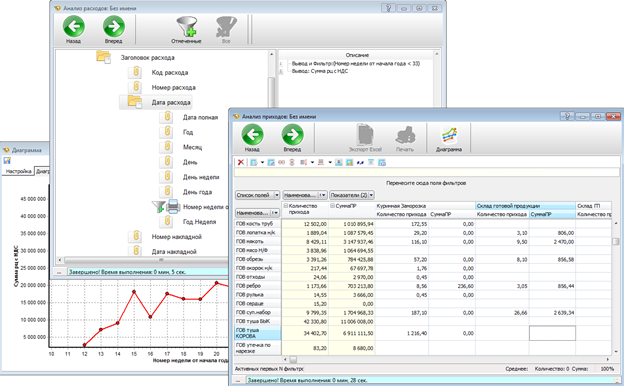The height and width of the screenshot is (386, 624).
Task: Click Вперед arrow in Анализ расходов window
Action: [114, 29]
